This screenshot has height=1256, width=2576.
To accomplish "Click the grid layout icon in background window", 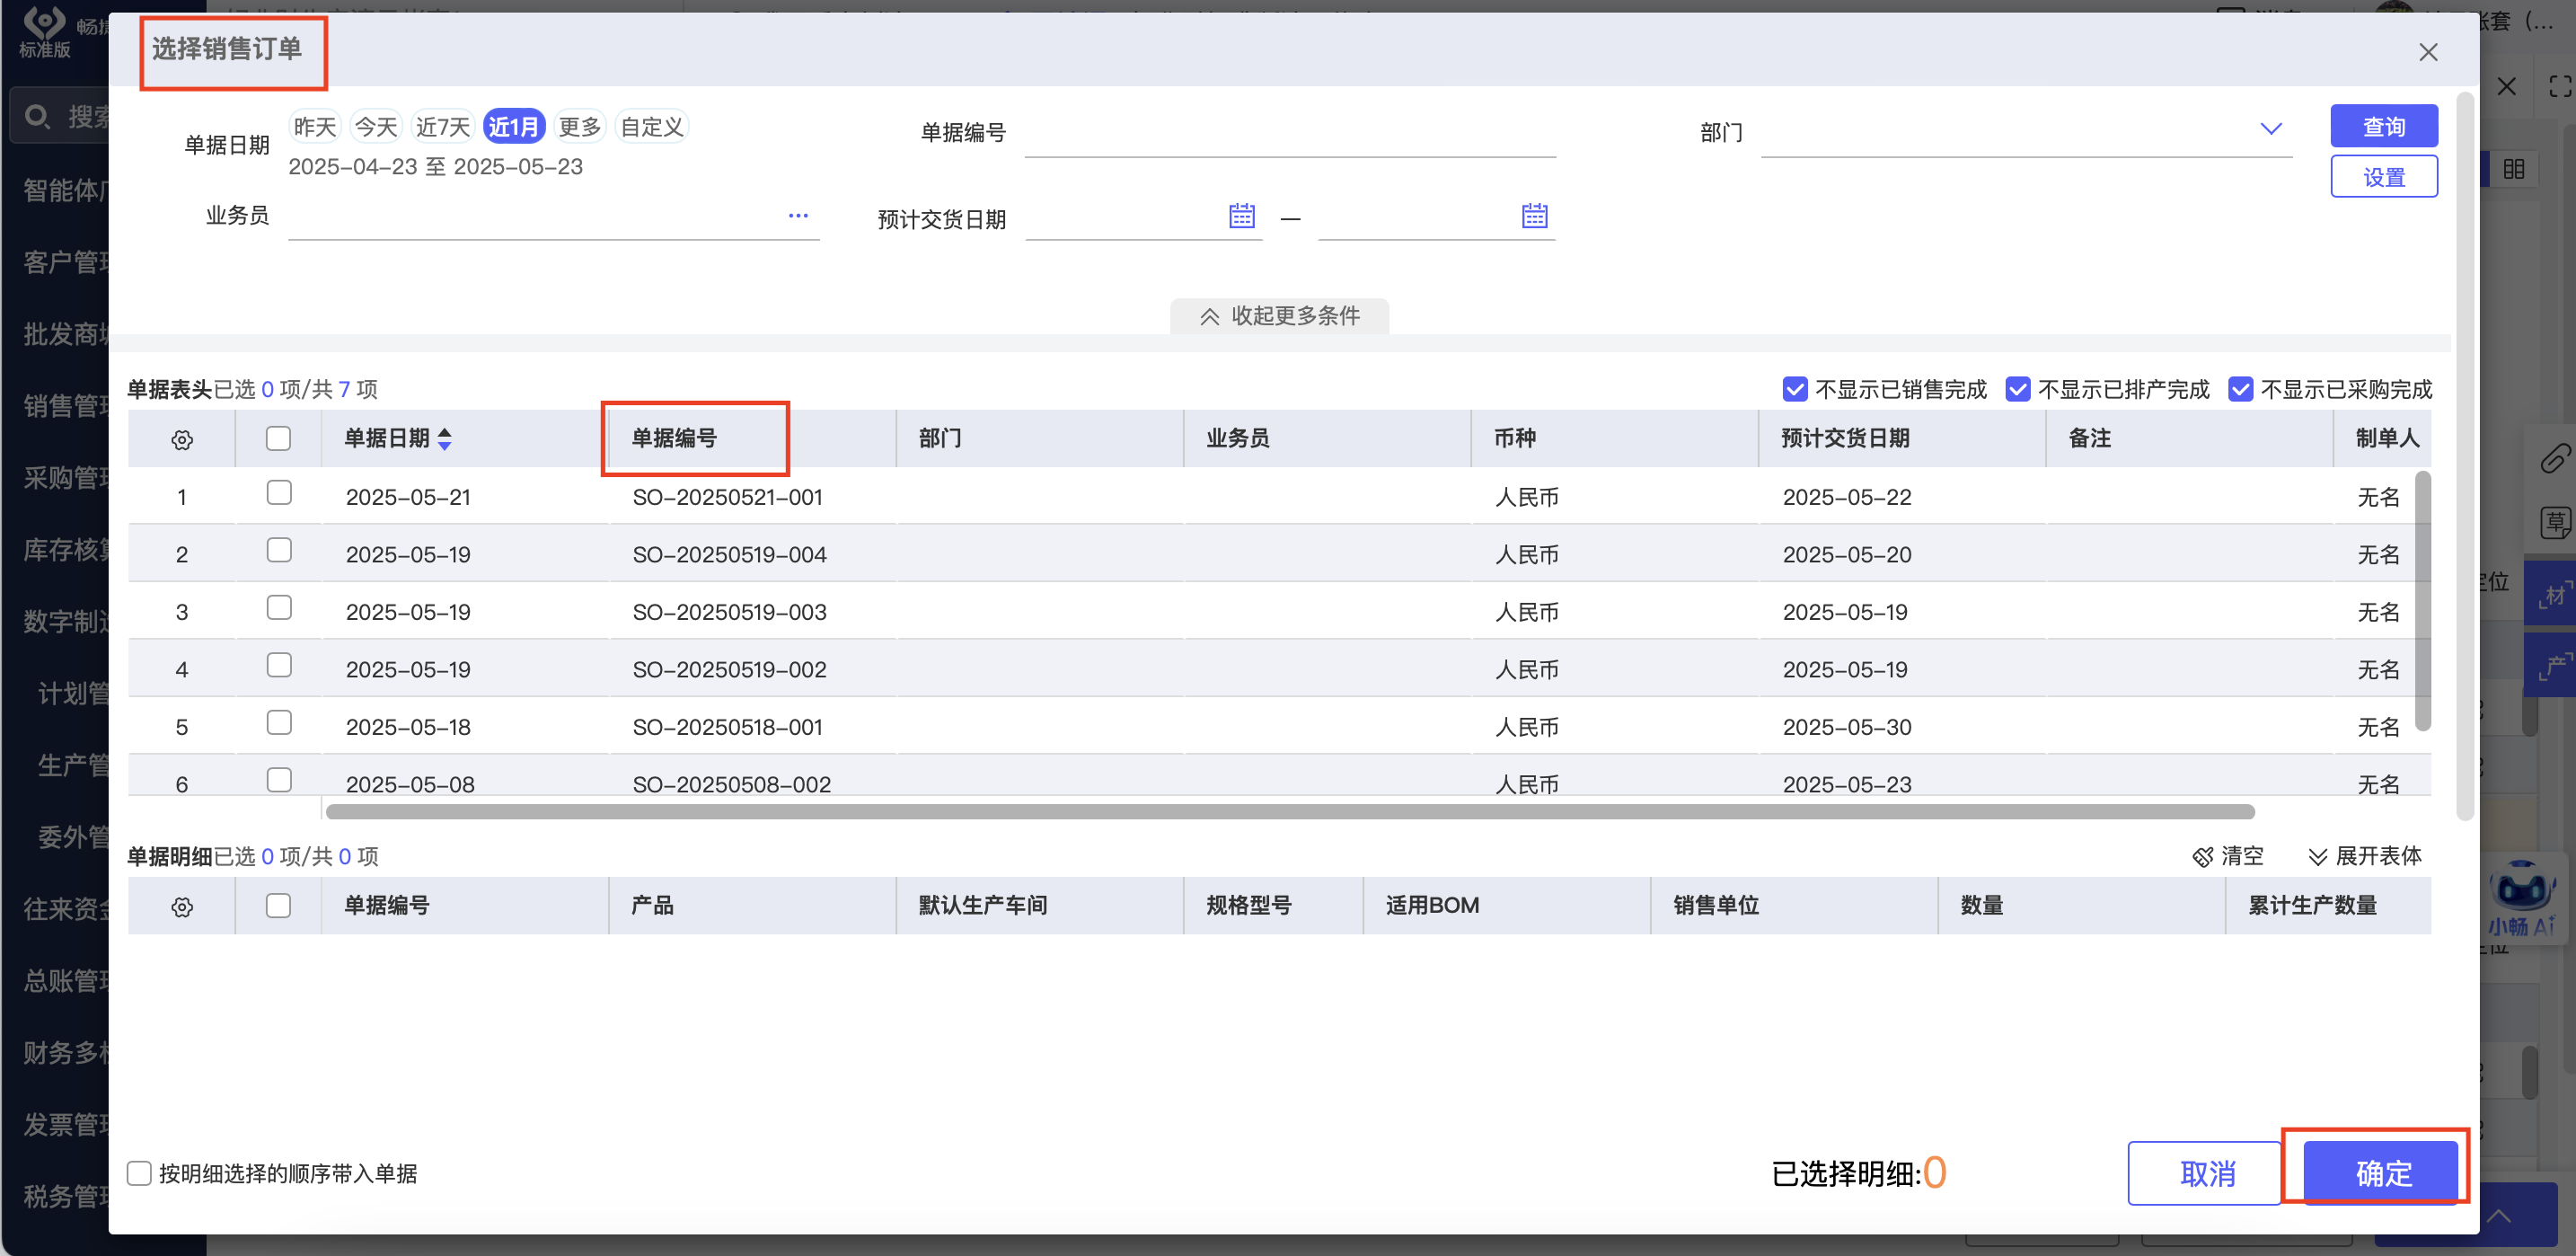I will pos(2513,168).
